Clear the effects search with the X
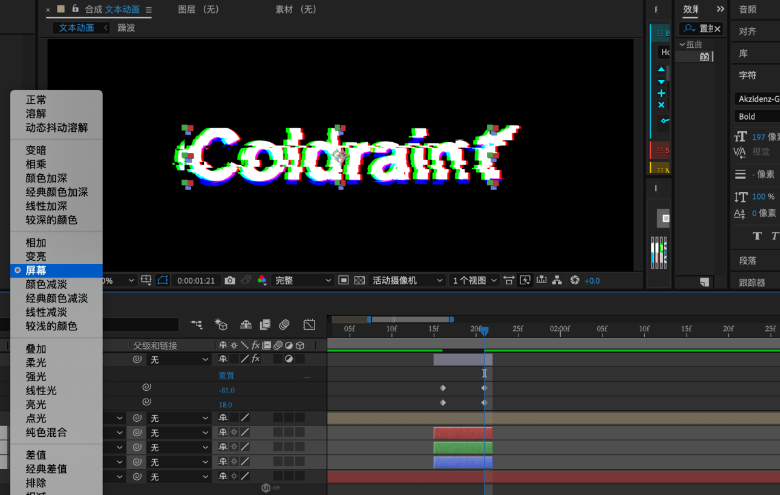The width and height of the screenshot is (780, 495). (x=717, y=29)
